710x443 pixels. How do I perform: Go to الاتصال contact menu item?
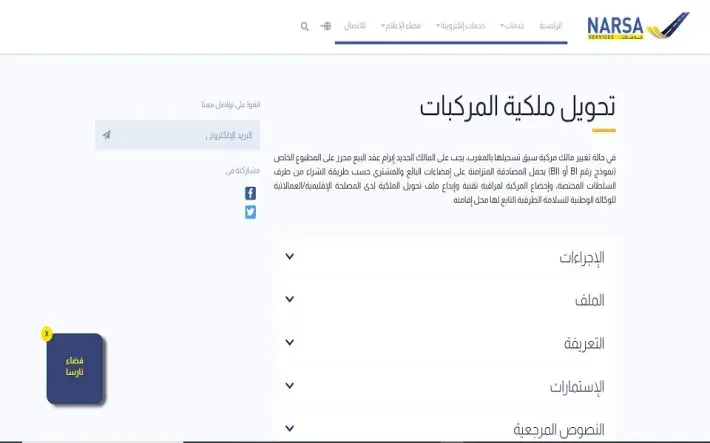click(x=355, y=26)
